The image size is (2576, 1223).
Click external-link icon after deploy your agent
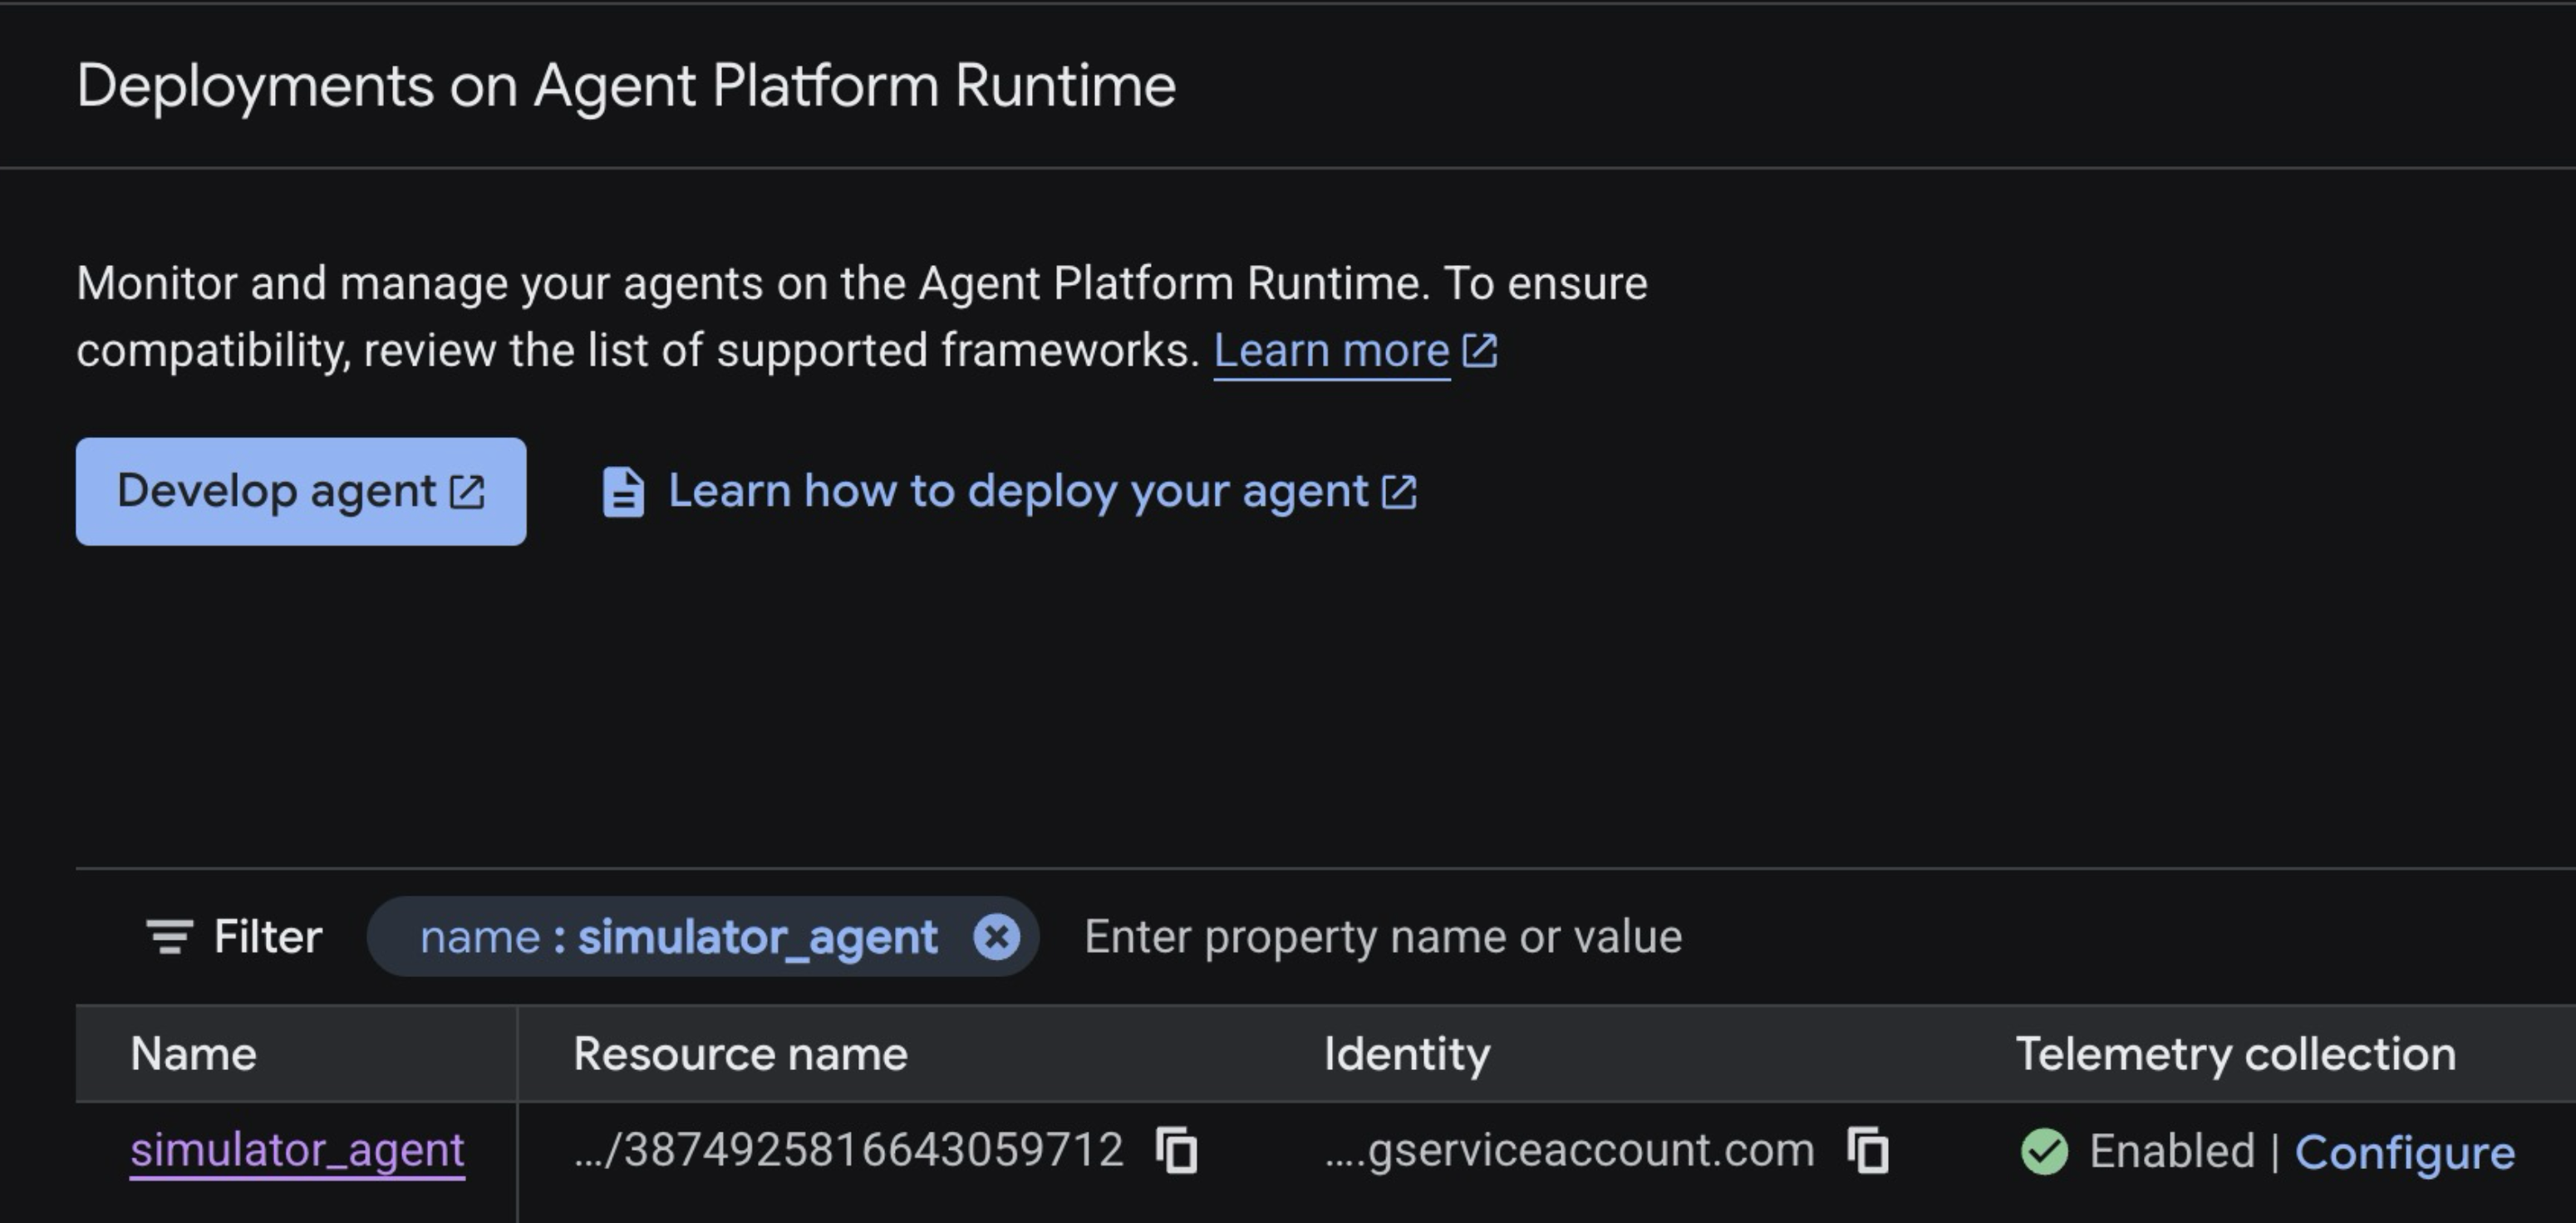point(1399,491)
